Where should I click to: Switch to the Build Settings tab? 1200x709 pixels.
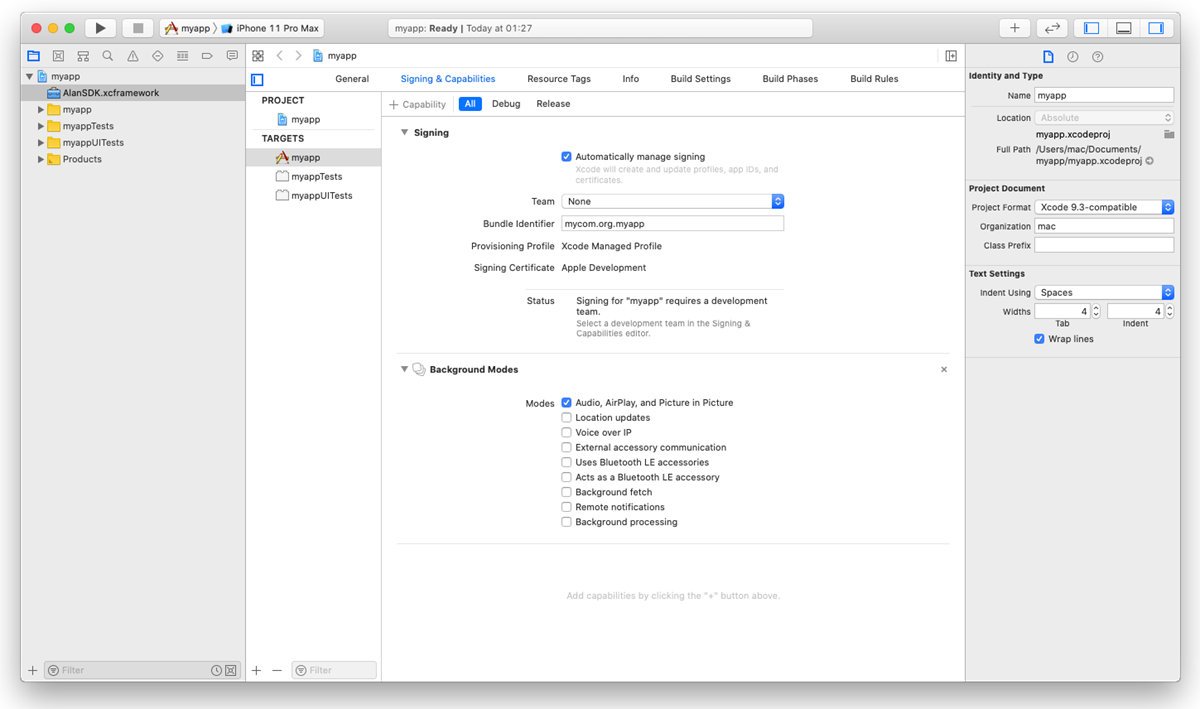pyautogui.click(x=700, y=79)
